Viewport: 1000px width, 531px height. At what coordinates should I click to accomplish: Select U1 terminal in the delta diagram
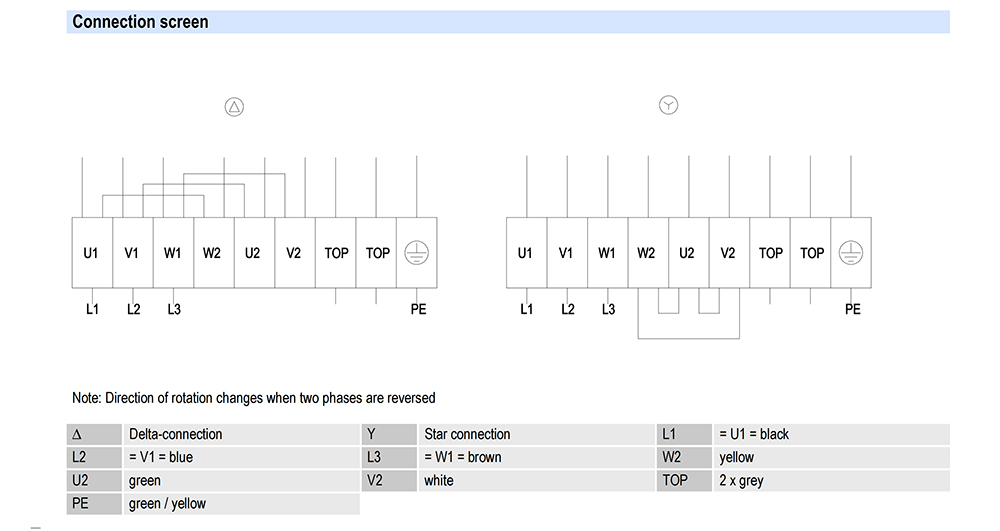pyautogui.click(x=91, y=253)
